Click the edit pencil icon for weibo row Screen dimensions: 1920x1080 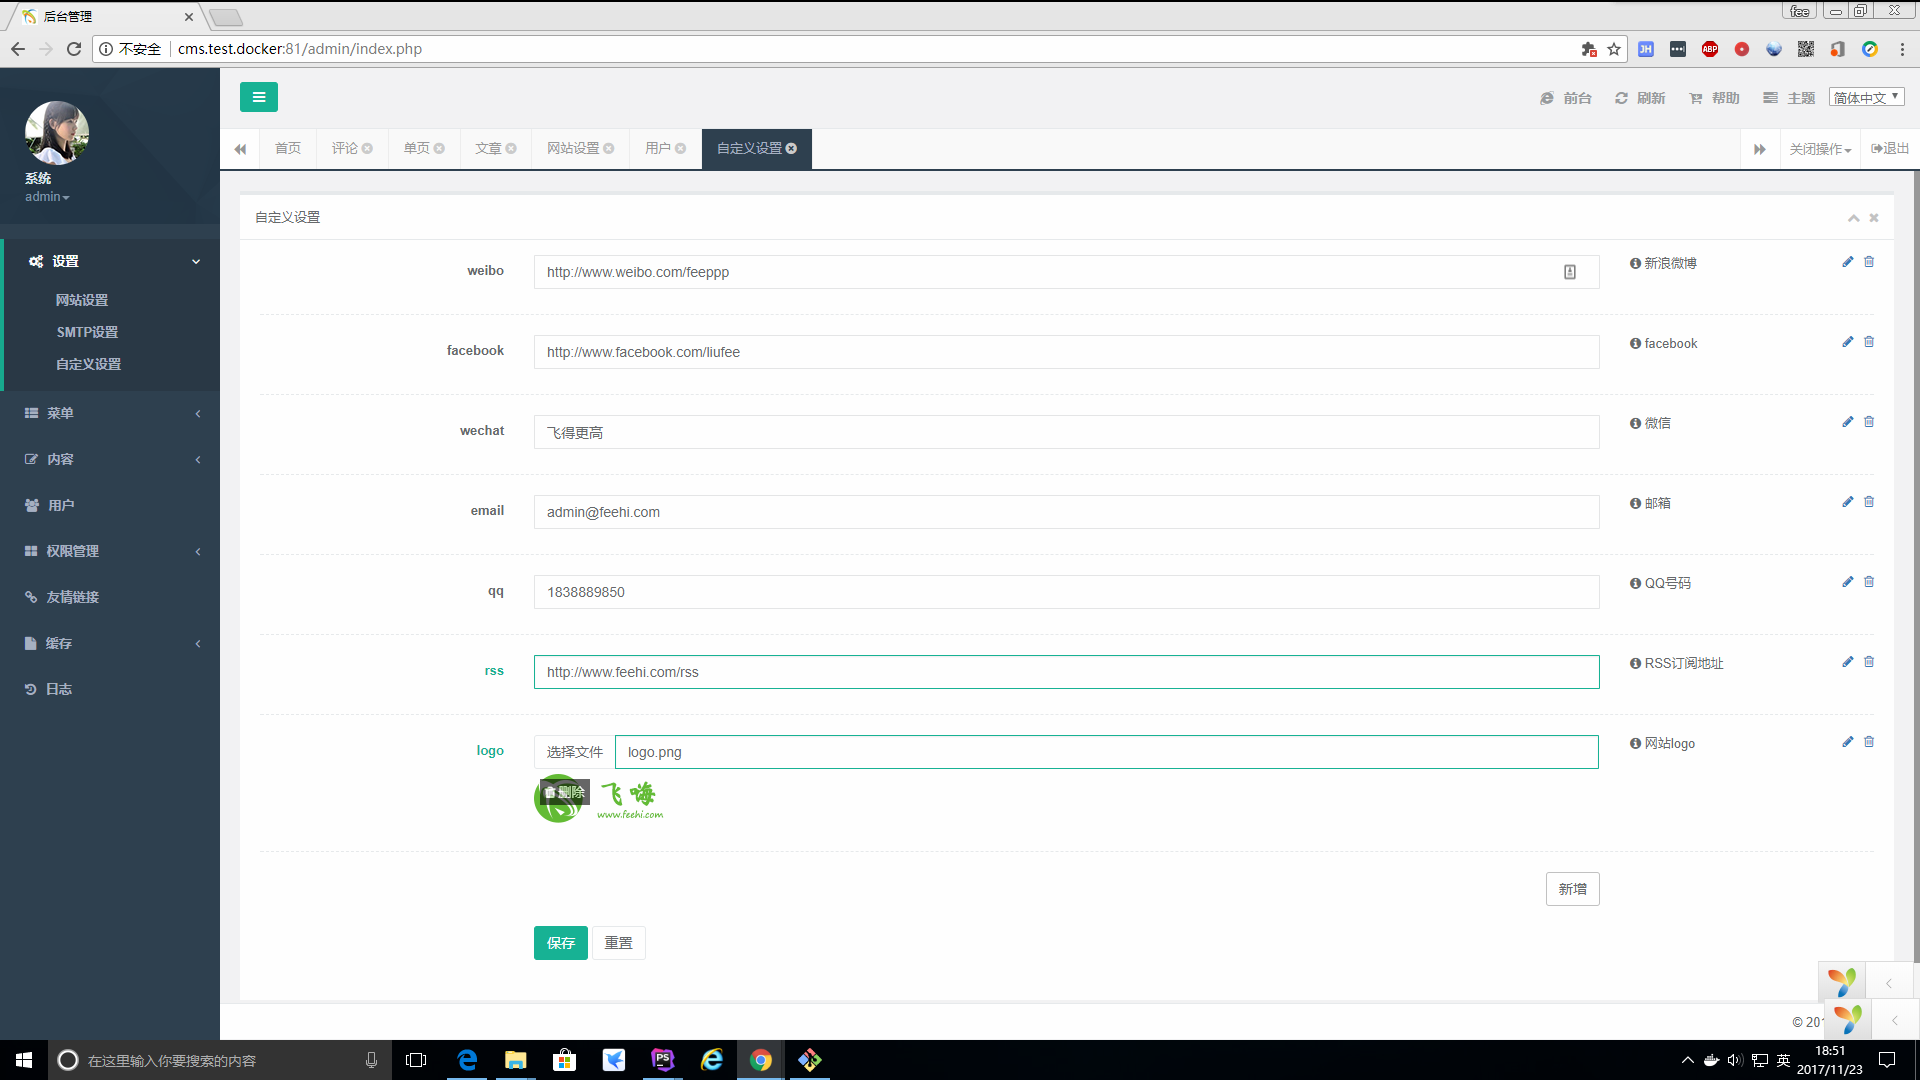[1847, 262]
